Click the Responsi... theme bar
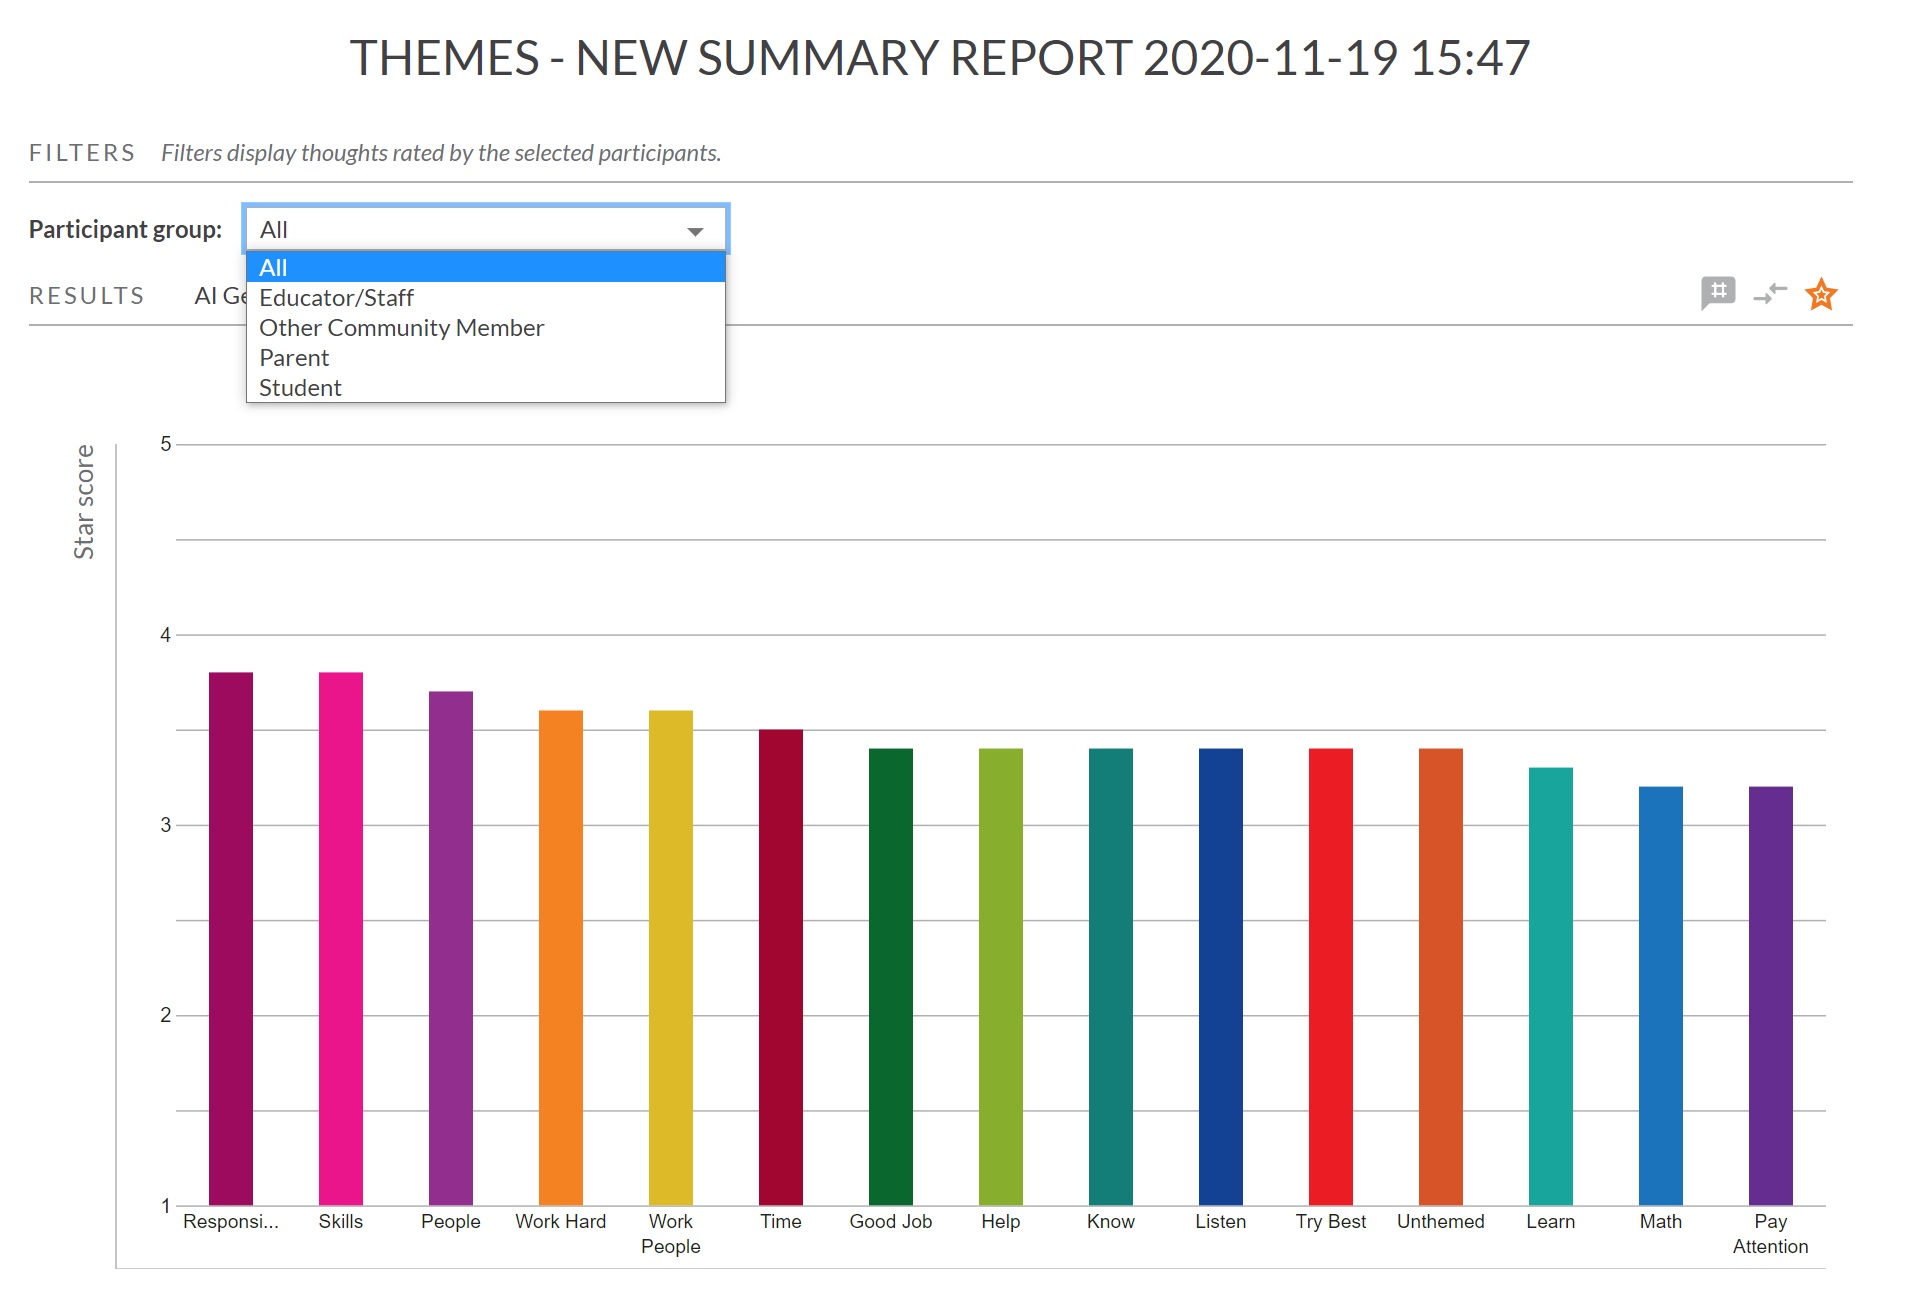1911x1293 pixels. click(231, 938)
